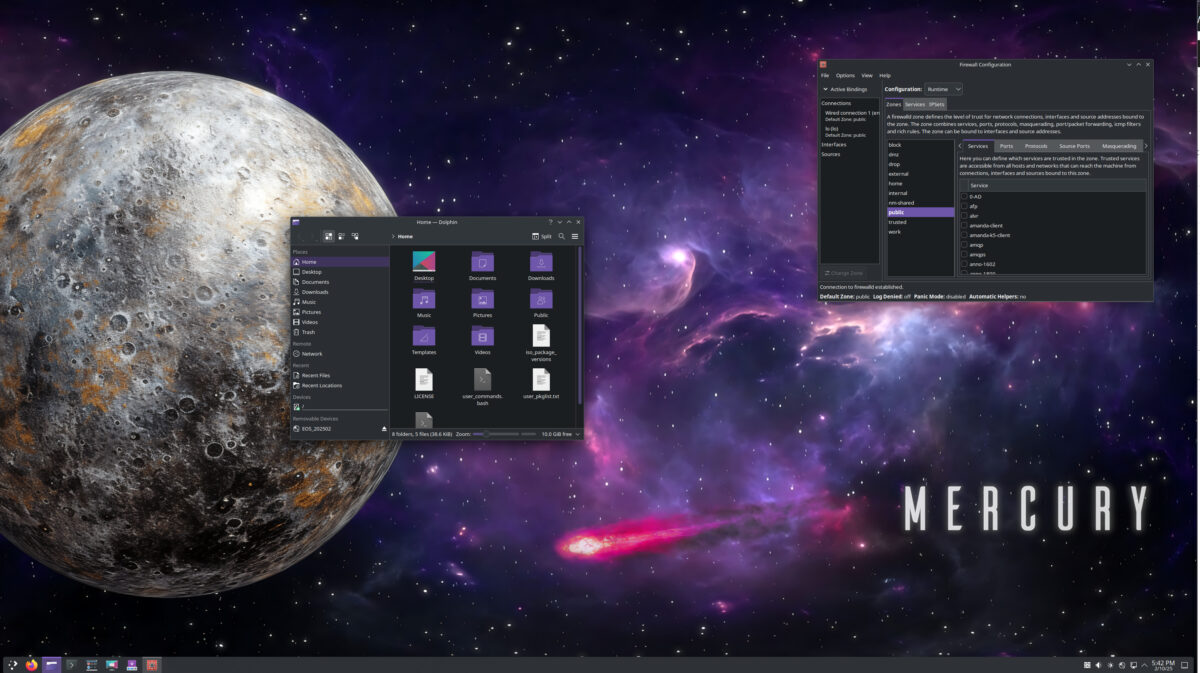Open Dolphin's search tool
This screenshot has height=673, width=1200.
[561, 236]
